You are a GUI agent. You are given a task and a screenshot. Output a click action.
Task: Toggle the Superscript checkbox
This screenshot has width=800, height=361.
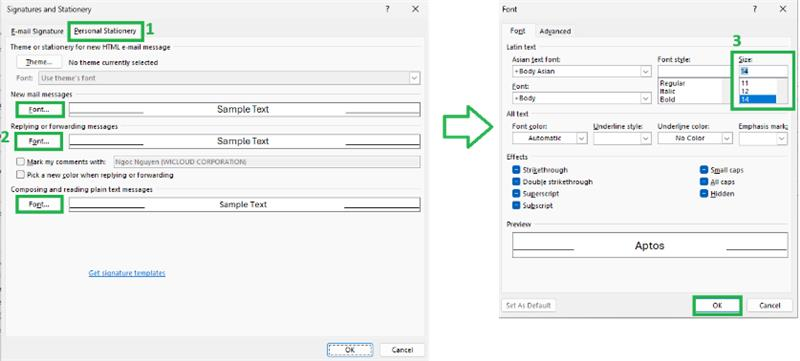click(x=516, y=194)
